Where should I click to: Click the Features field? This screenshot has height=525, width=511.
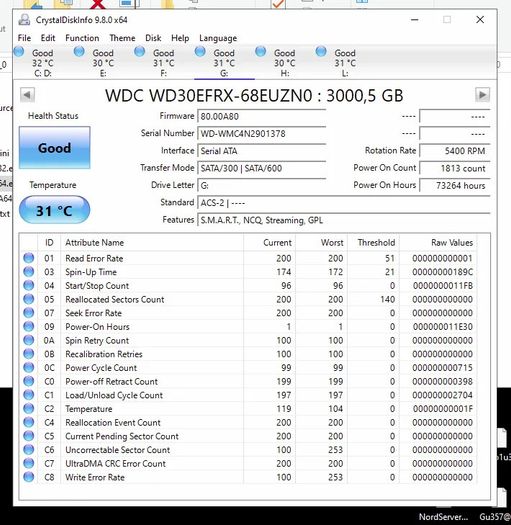tap(344, 220)
